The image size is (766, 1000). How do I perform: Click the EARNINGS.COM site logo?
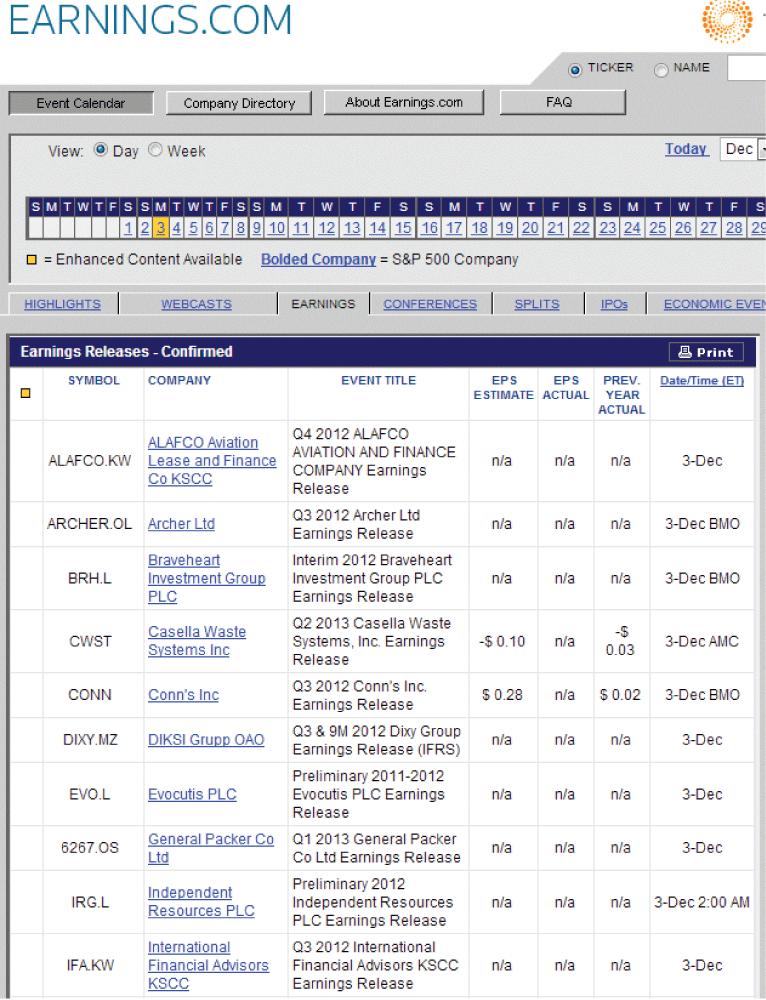150,20
